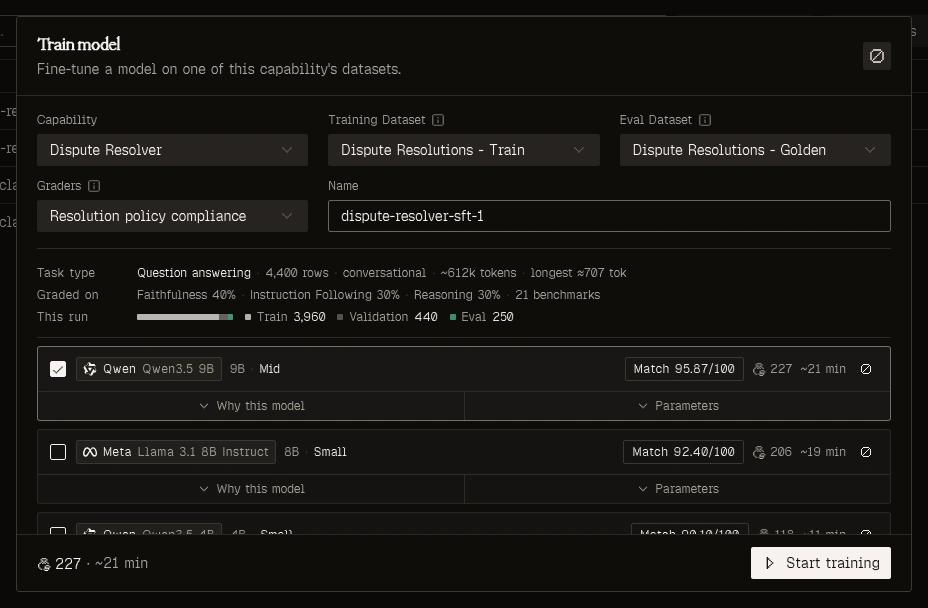
Task: Expand Parameters for Llama 3.1 8B Instruct
Action: 678,488
